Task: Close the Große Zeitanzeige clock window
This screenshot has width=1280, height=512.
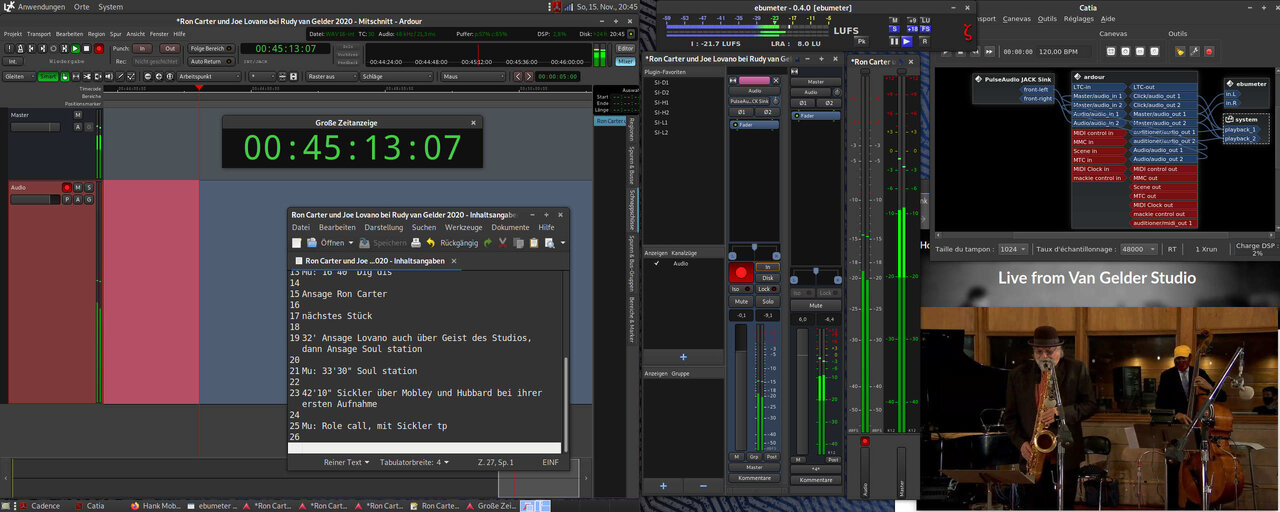Action: pos(473,123)
